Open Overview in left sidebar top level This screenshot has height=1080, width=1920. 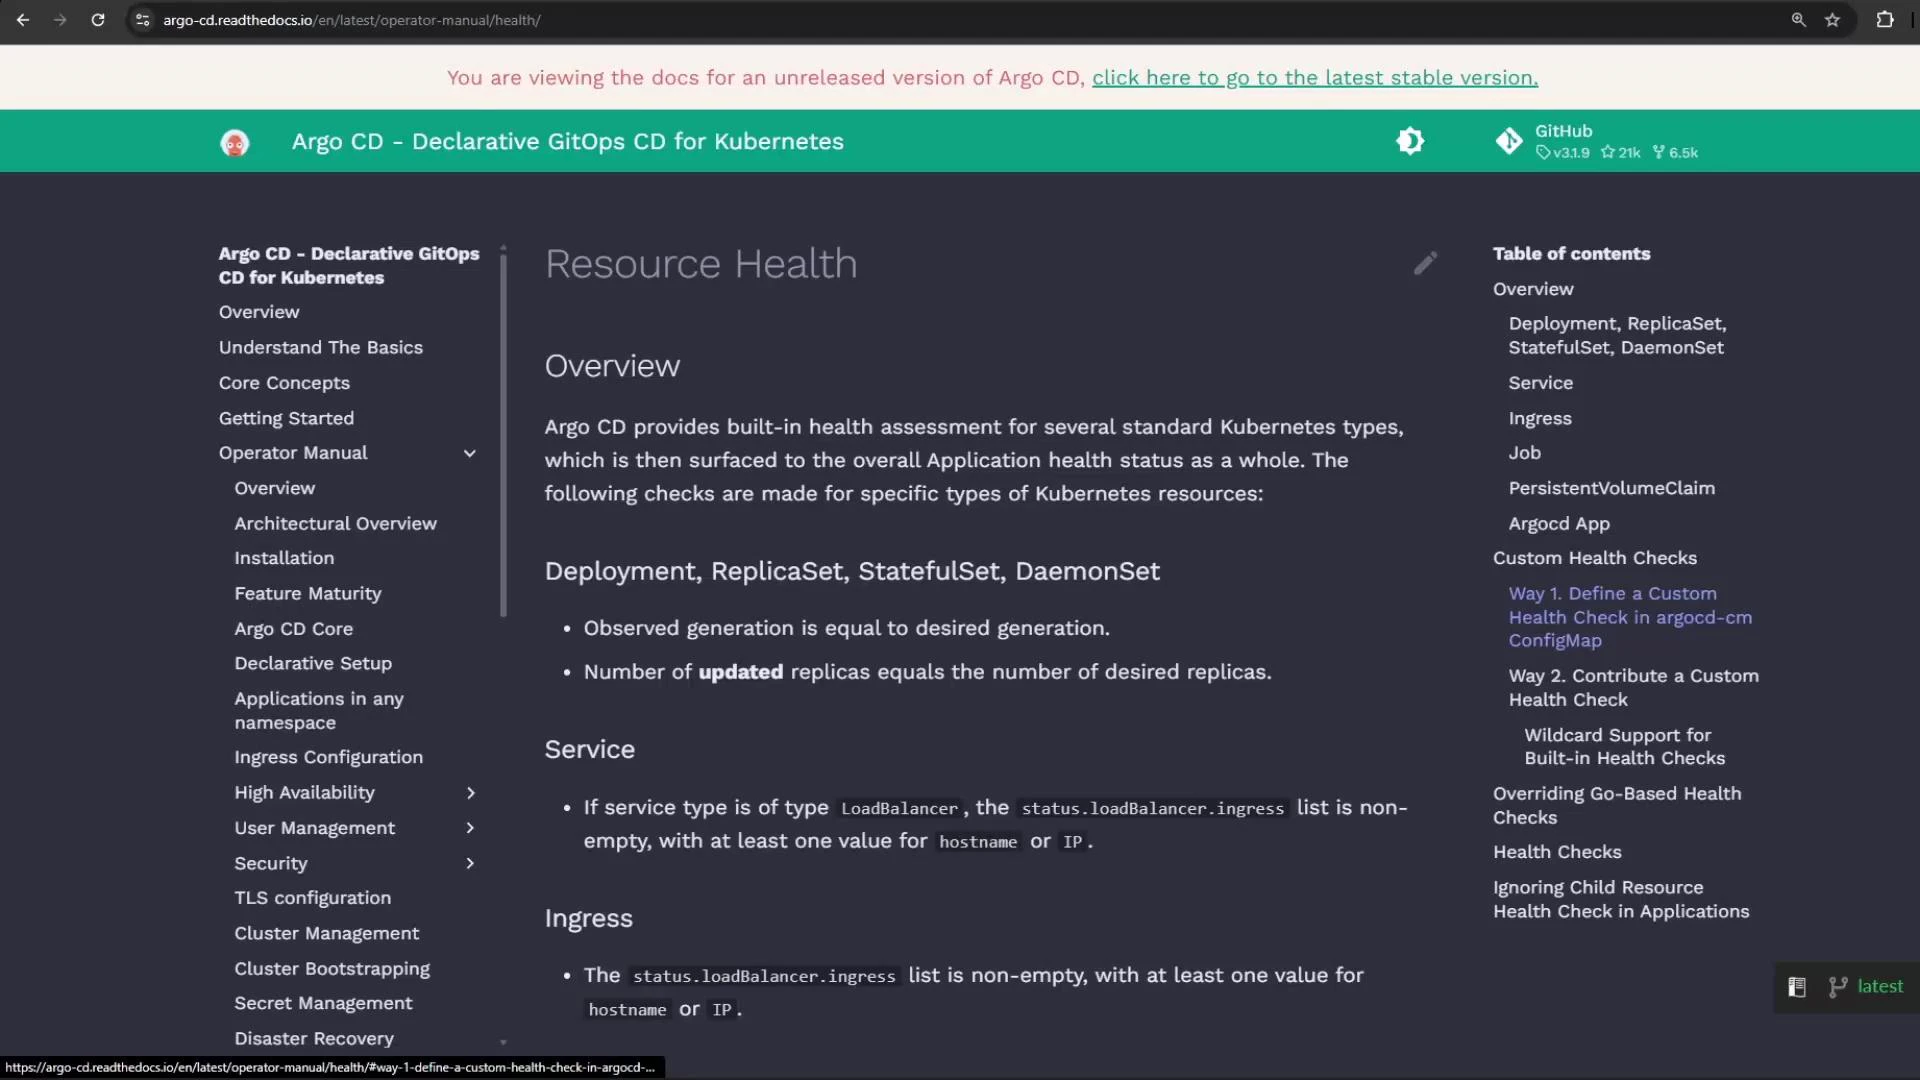[259, 312]
